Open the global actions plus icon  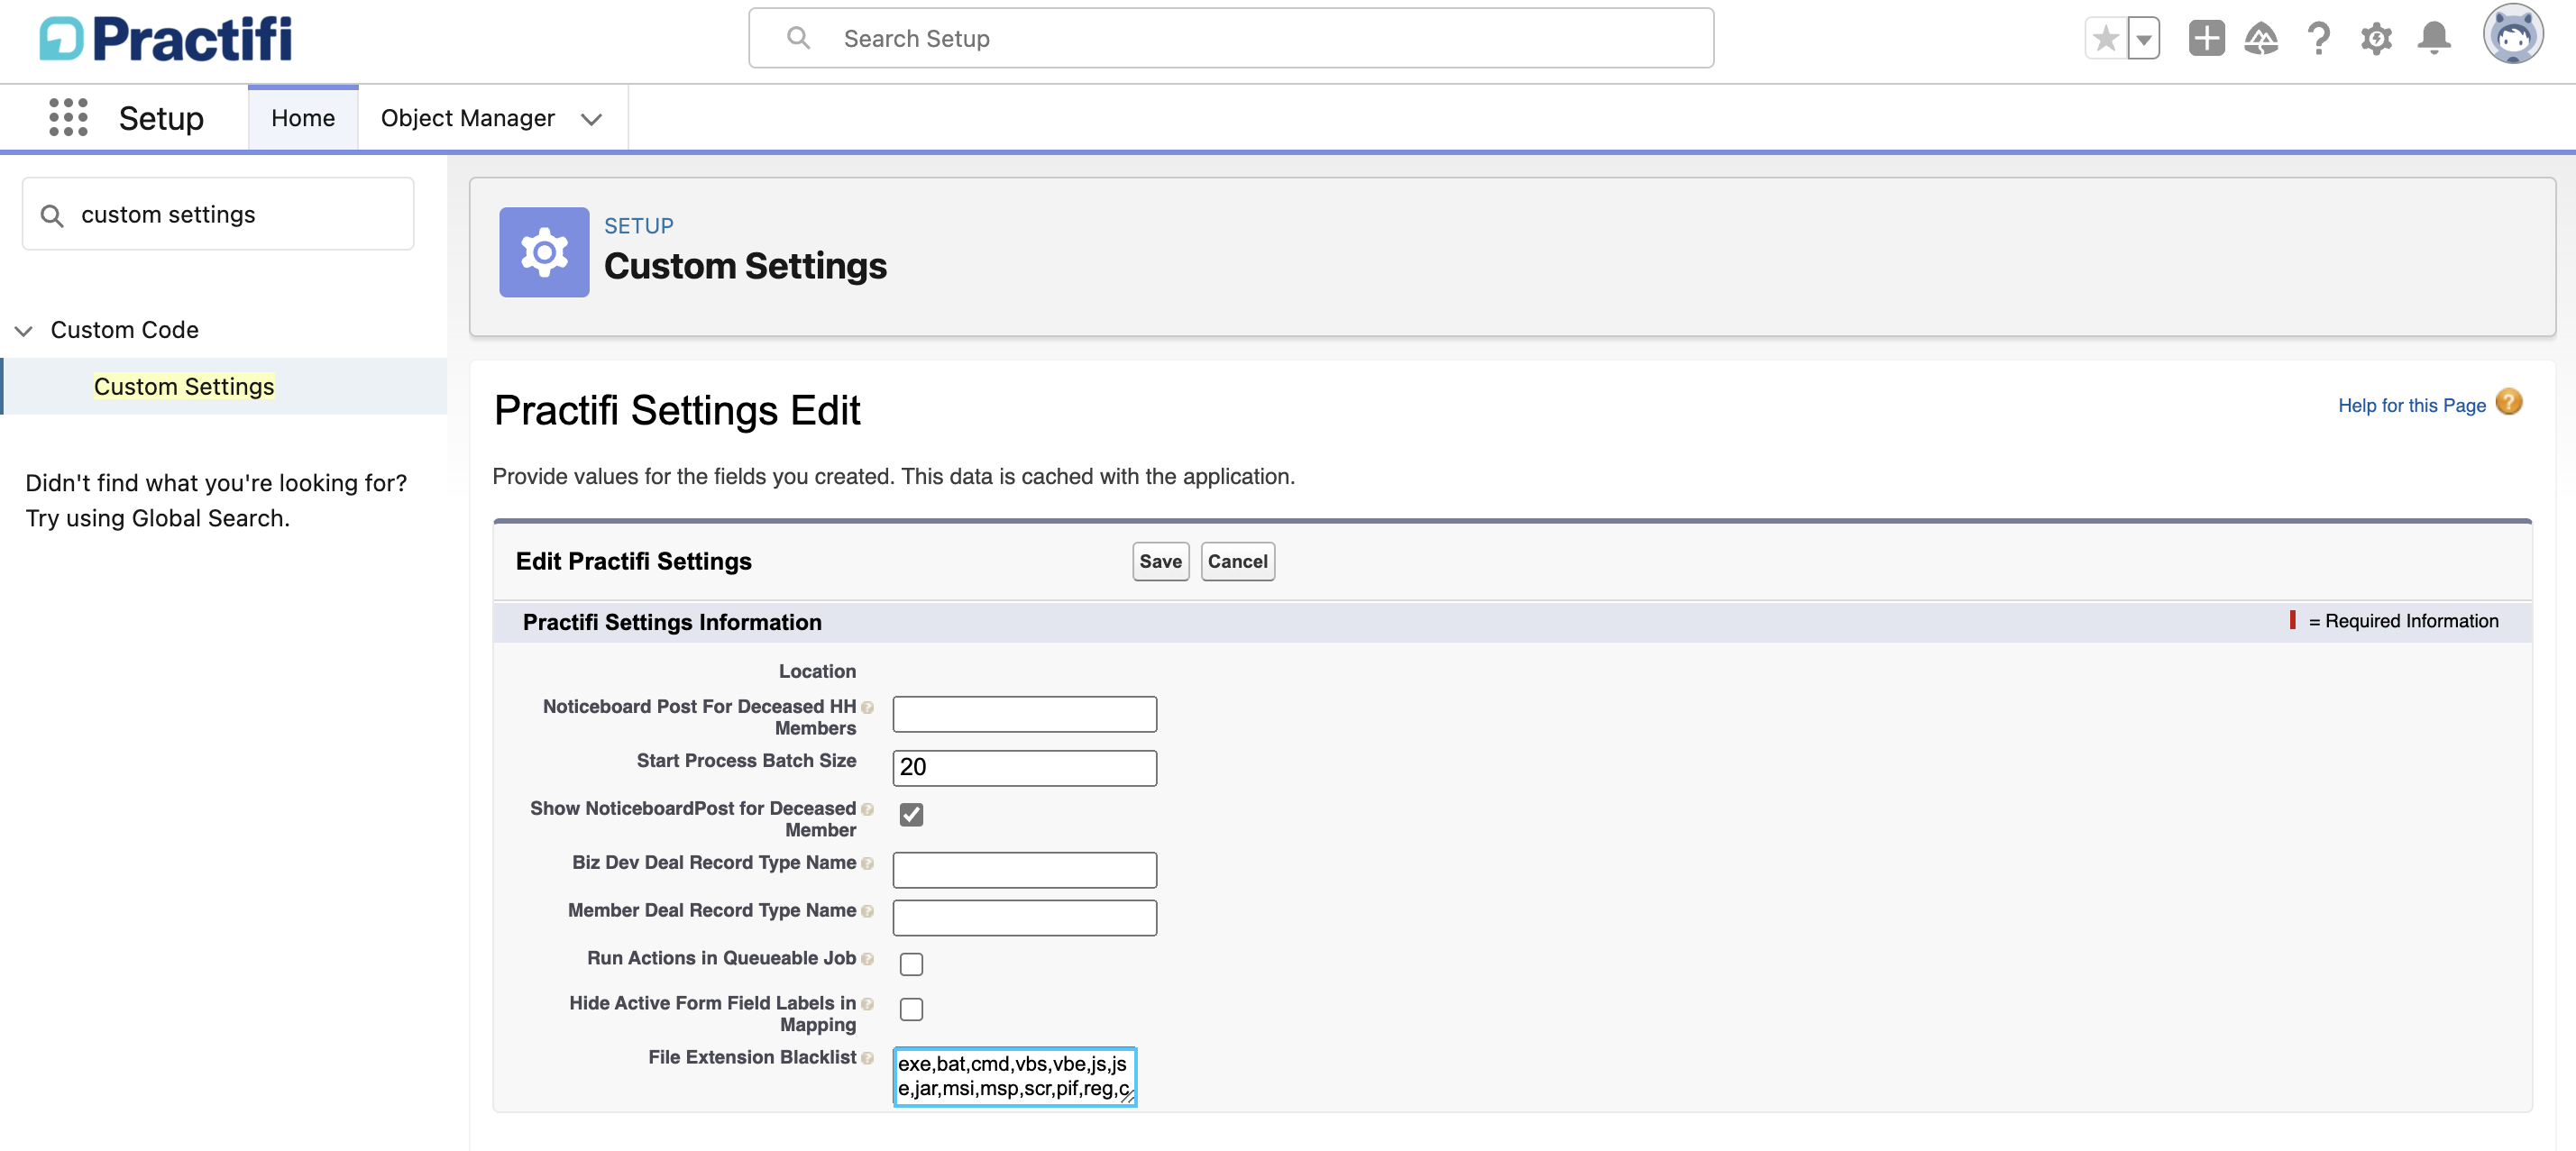coord(2206,39)
